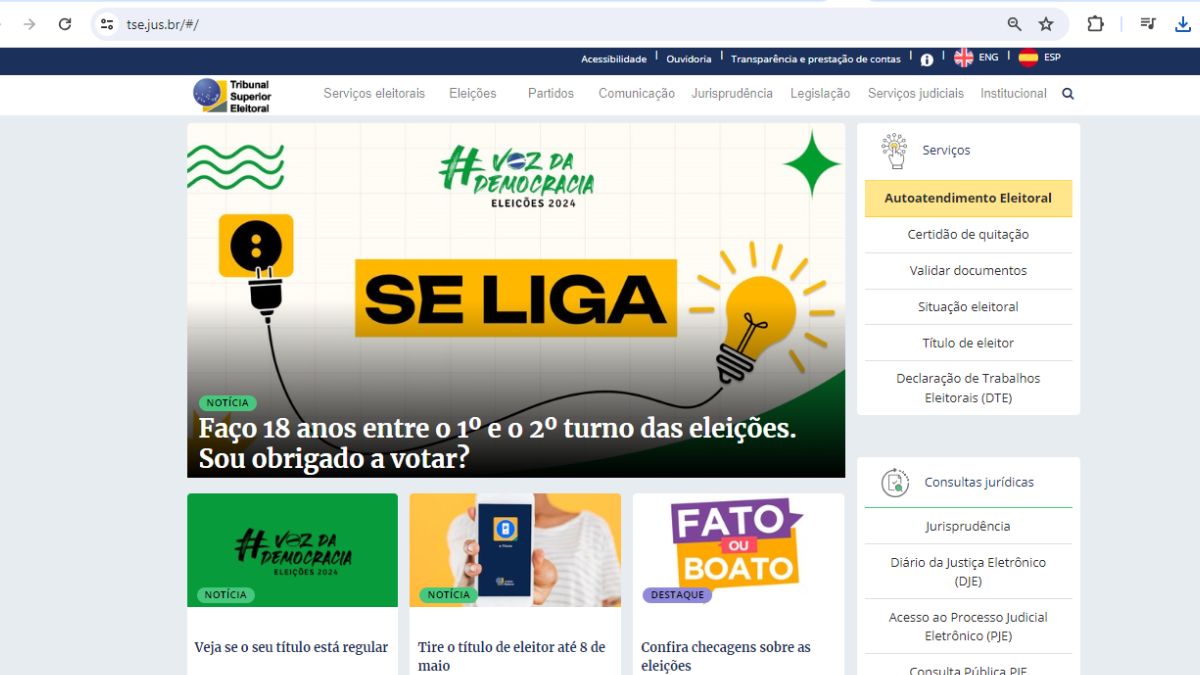Open the Tribunal Superior Eleitoral logo
Image resolution: width=1200 pixels, height=675 pixels.
tap(232, 95)
